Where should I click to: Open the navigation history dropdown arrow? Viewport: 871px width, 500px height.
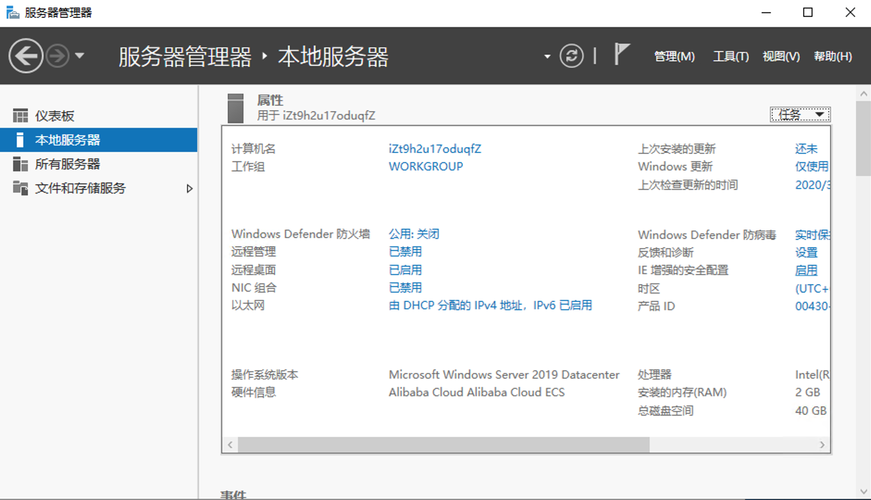tap(80, 56)
